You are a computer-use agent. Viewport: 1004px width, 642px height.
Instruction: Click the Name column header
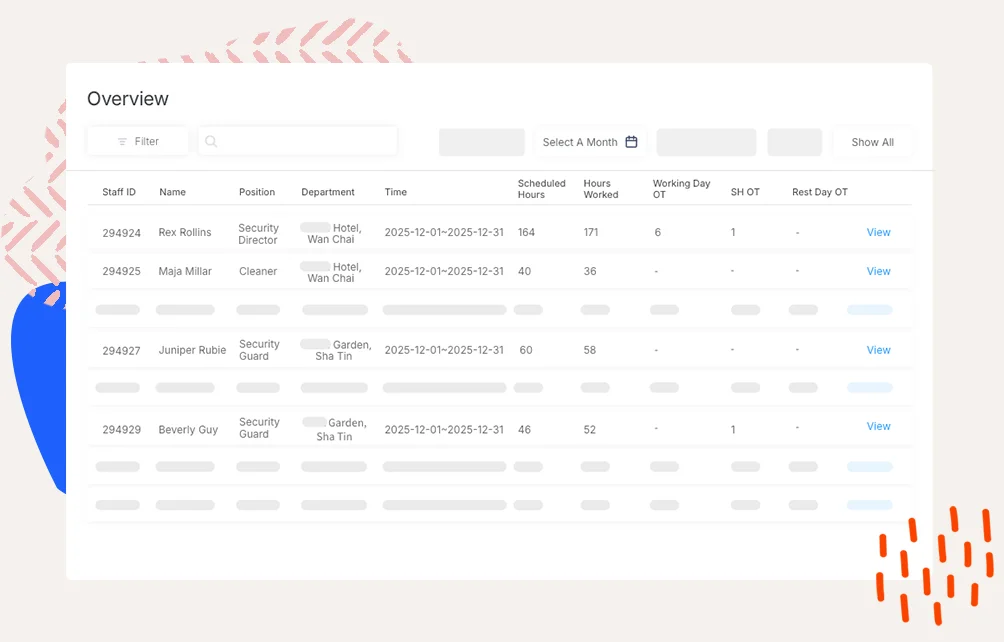pos(172,192)
